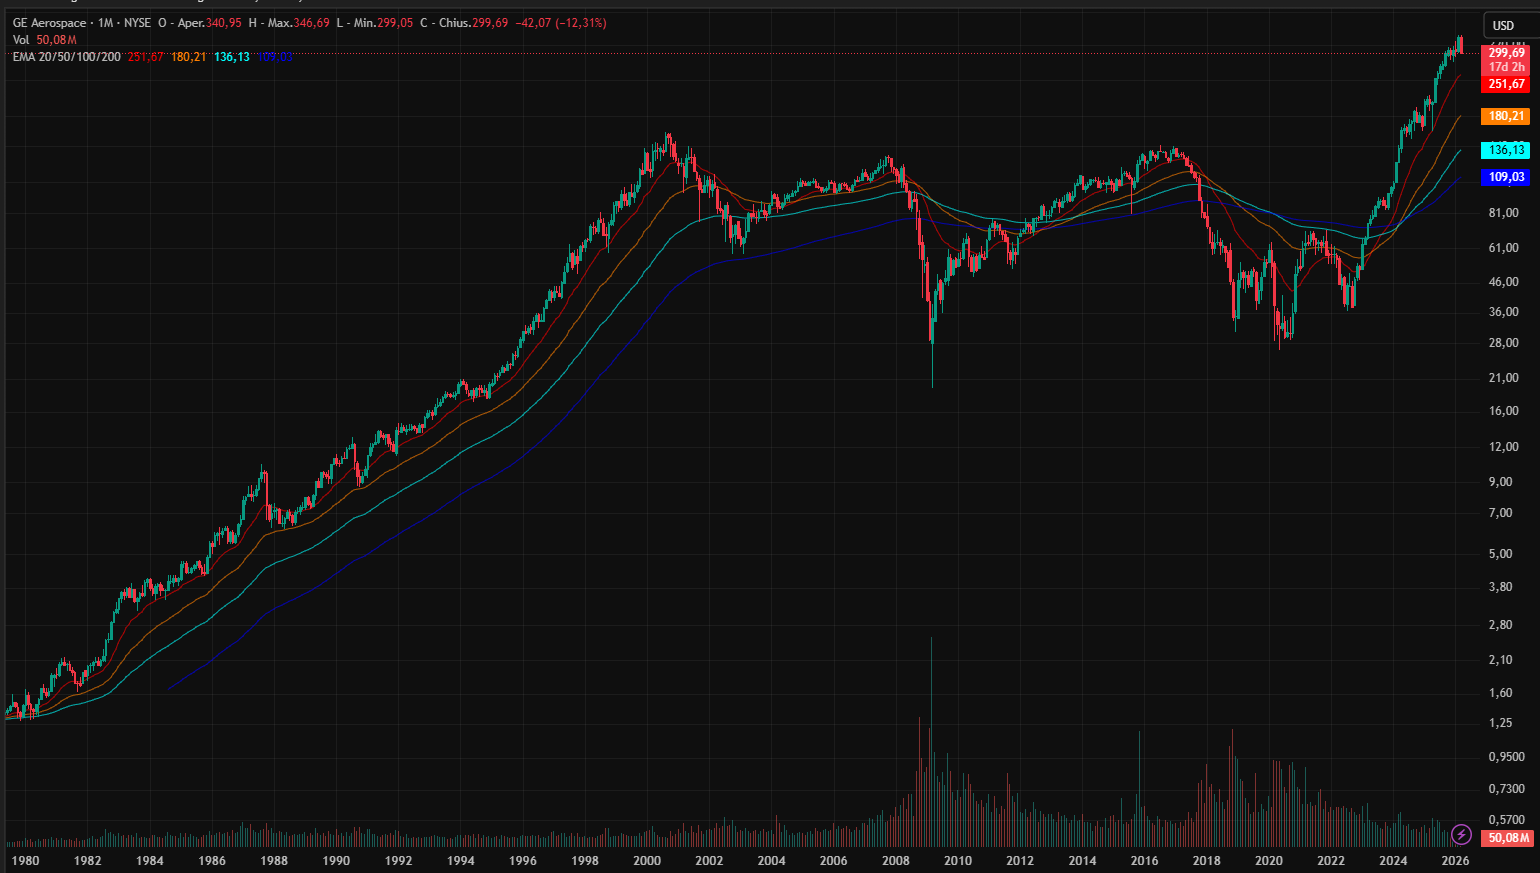The width and height of the screenshot is (1540, 873).
Task: Click the orange 180,21 value in EMA legend
Action: point(188,57)
